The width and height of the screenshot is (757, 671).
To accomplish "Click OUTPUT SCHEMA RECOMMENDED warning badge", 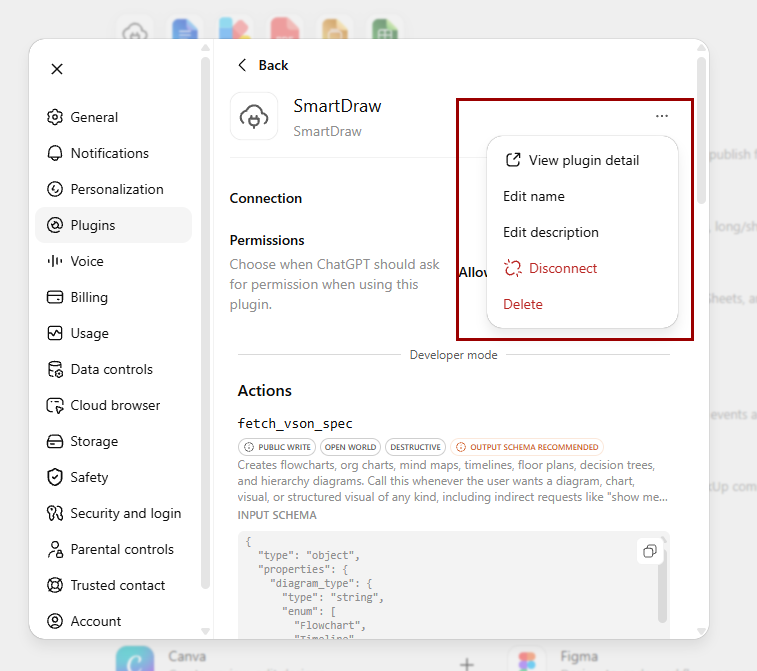I will coord(527,447).
